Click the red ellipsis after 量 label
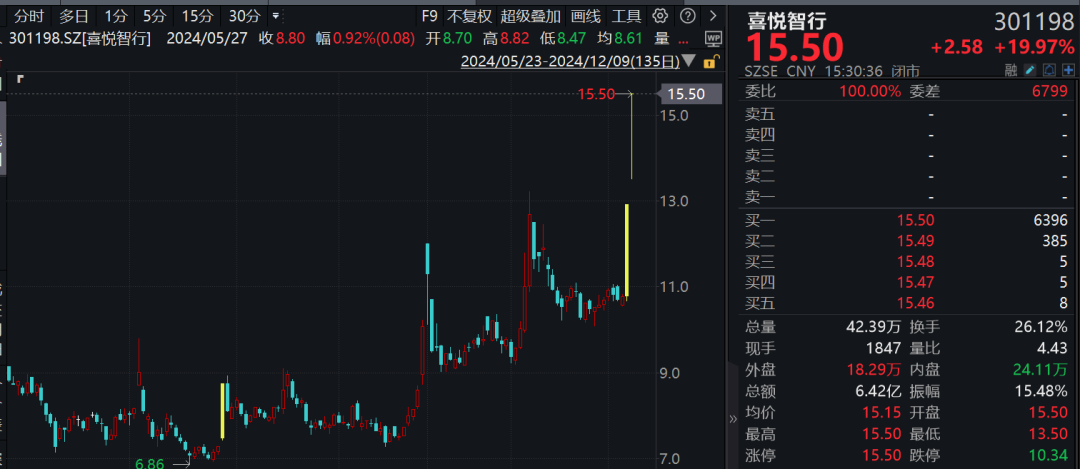The height and width of the screenshot is (469, 1080). (x=683, y=40)
